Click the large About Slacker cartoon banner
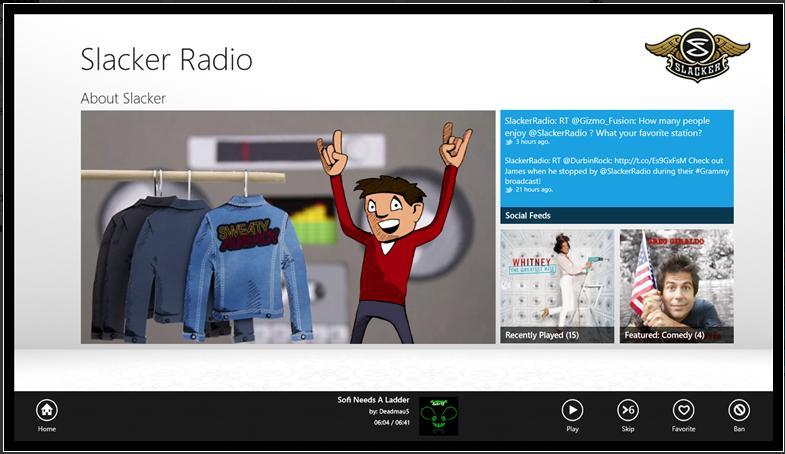The height and width of the screenshot is (454, 785). [x=288, y=227]
